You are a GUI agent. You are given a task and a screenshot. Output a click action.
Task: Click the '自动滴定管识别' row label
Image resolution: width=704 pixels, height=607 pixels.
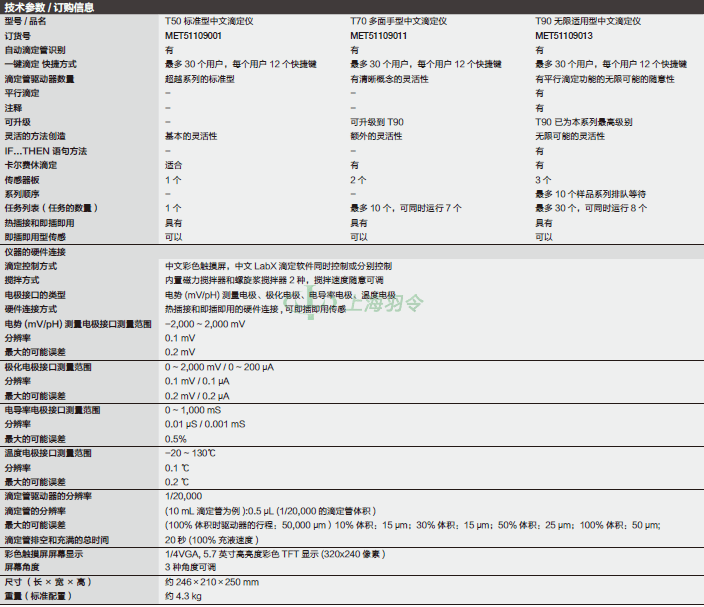[35, 50]
